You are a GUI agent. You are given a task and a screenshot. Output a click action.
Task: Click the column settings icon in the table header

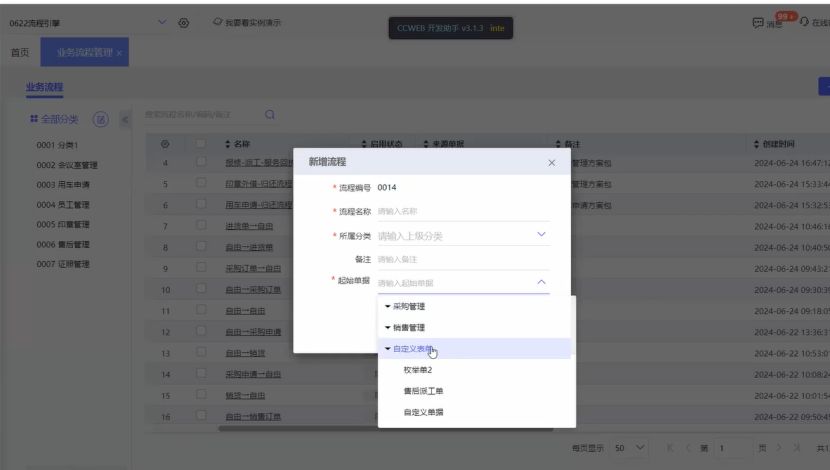pos(165,144)
